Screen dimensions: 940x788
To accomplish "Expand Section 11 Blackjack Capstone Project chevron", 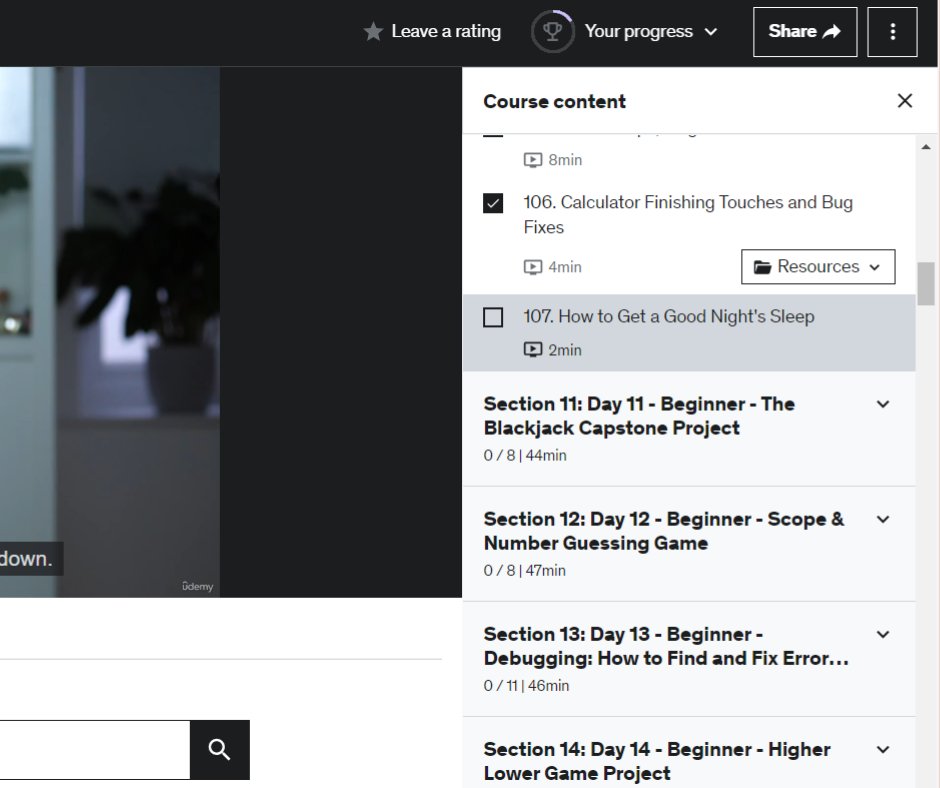I will pyautogui.click(x=882, y=404).
